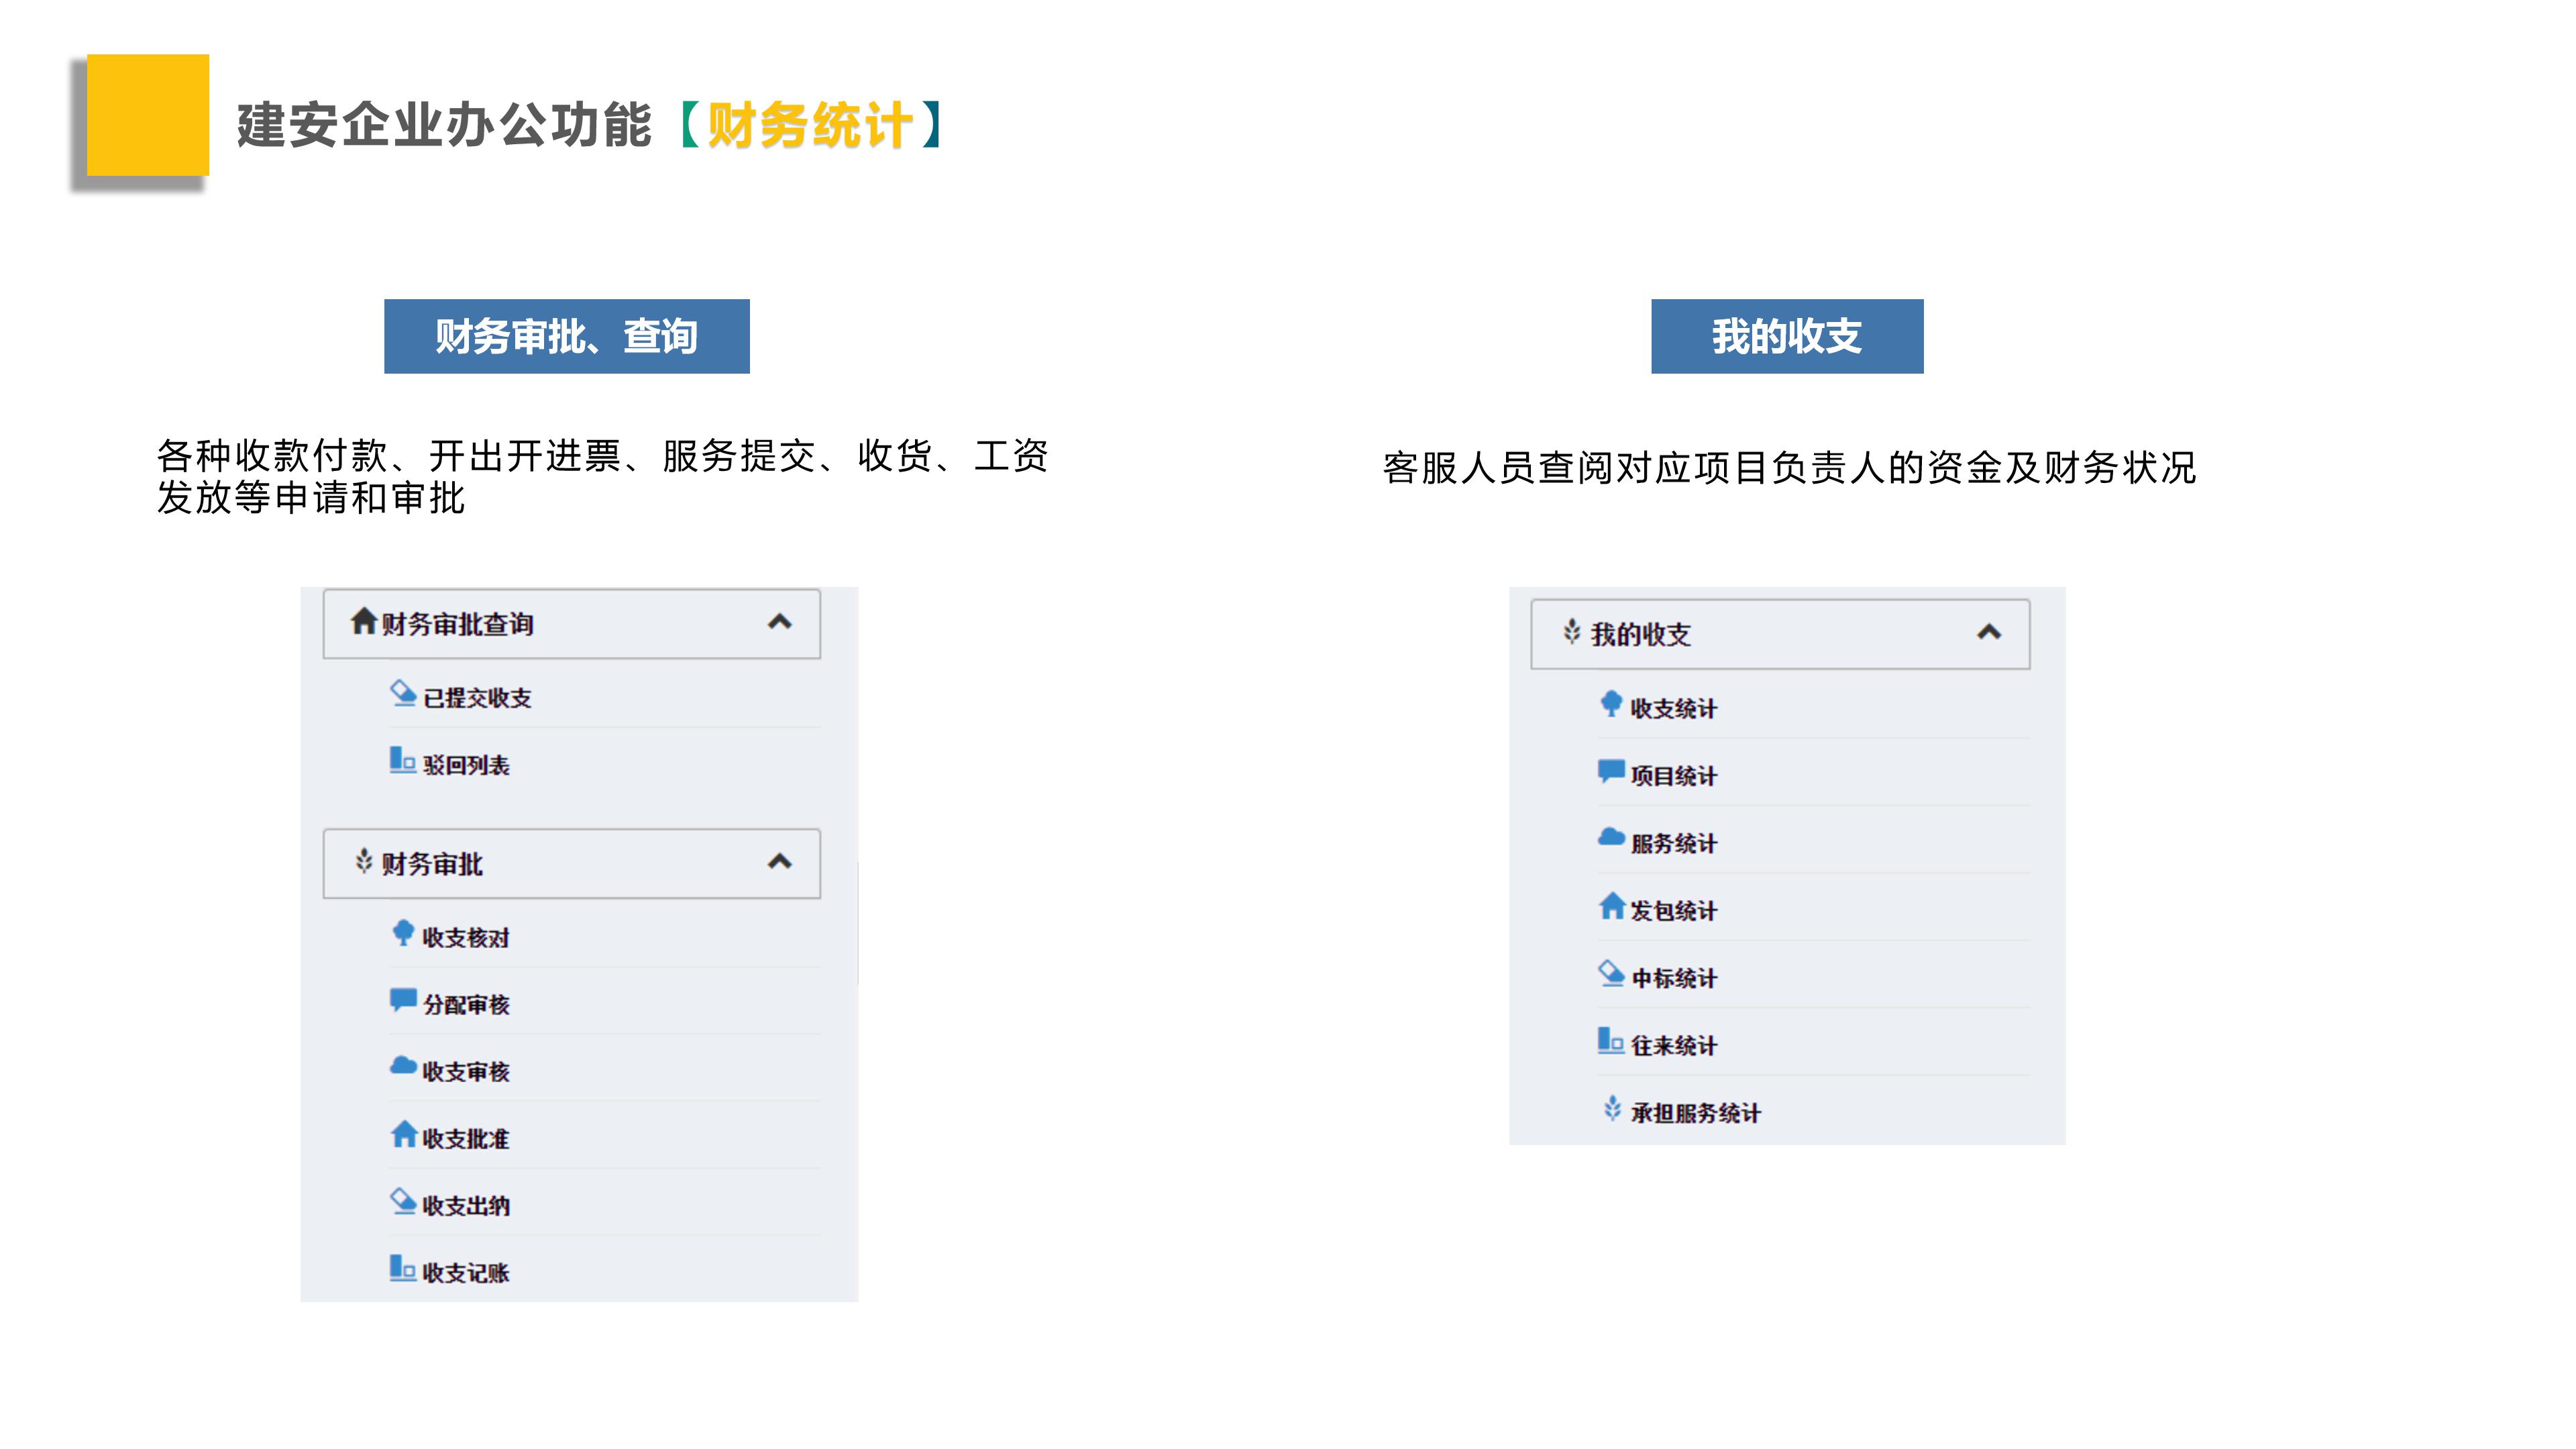
Task: Click the leaf icon beside 承担服务统计
Action: tap(1612, 1108)
